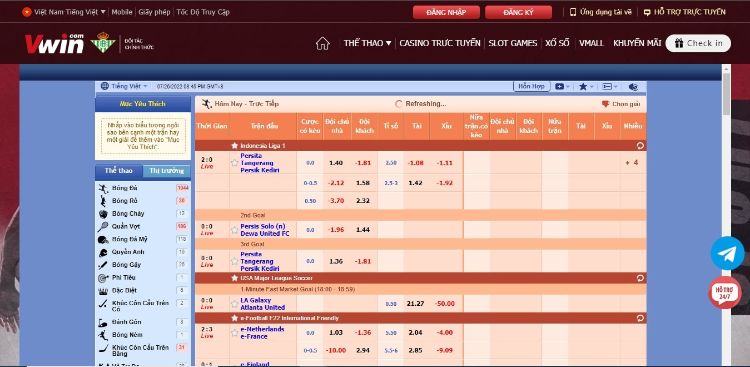
Task: Click the Phi Tiêu darts icon
Action: 103,278
